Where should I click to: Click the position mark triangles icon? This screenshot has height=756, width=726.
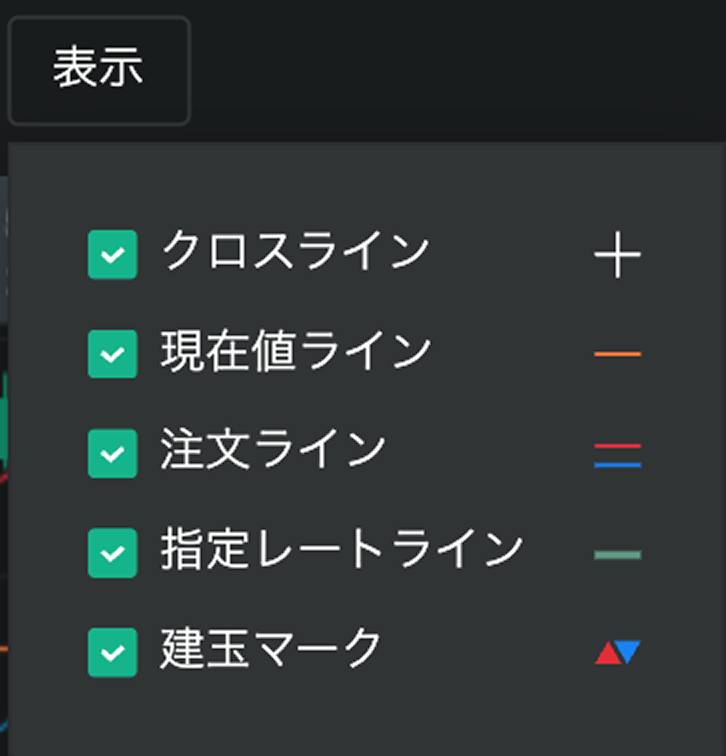(x=617, y=653)
